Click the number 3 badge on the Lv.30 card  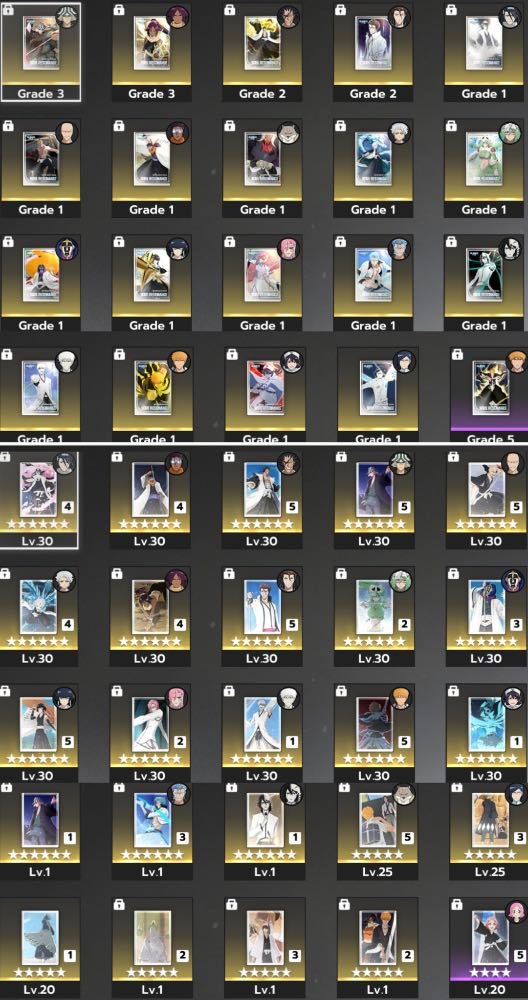click(515, 624)
